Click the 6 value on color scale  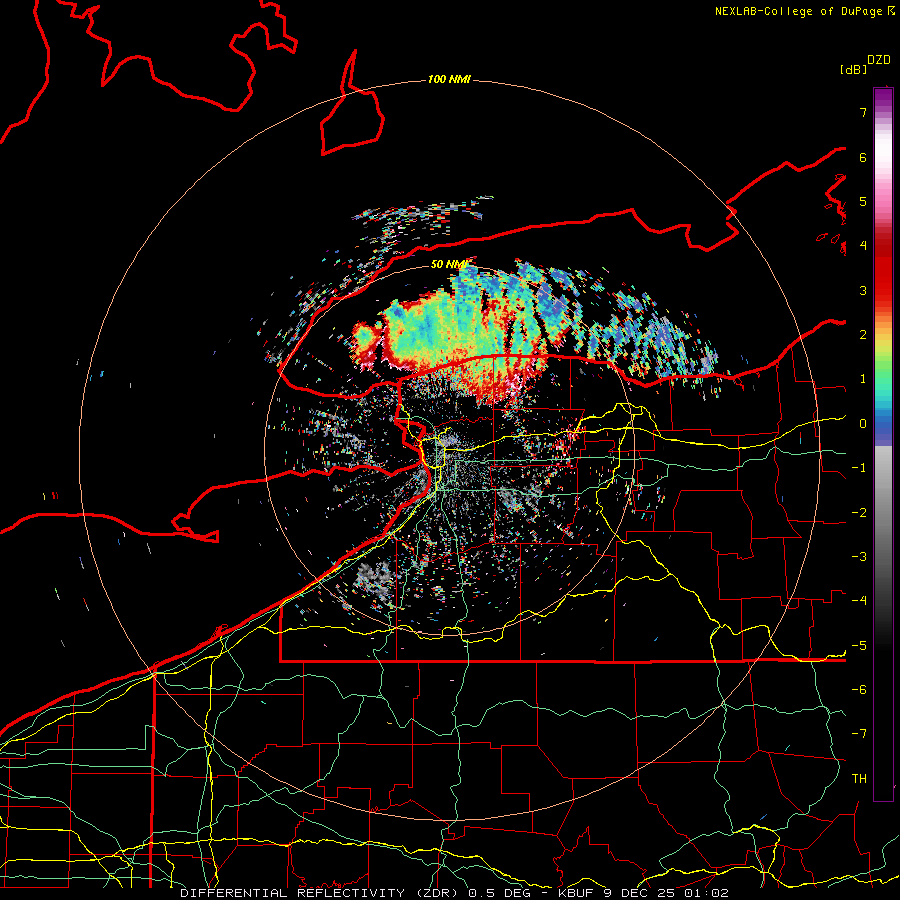coord(863,157)
